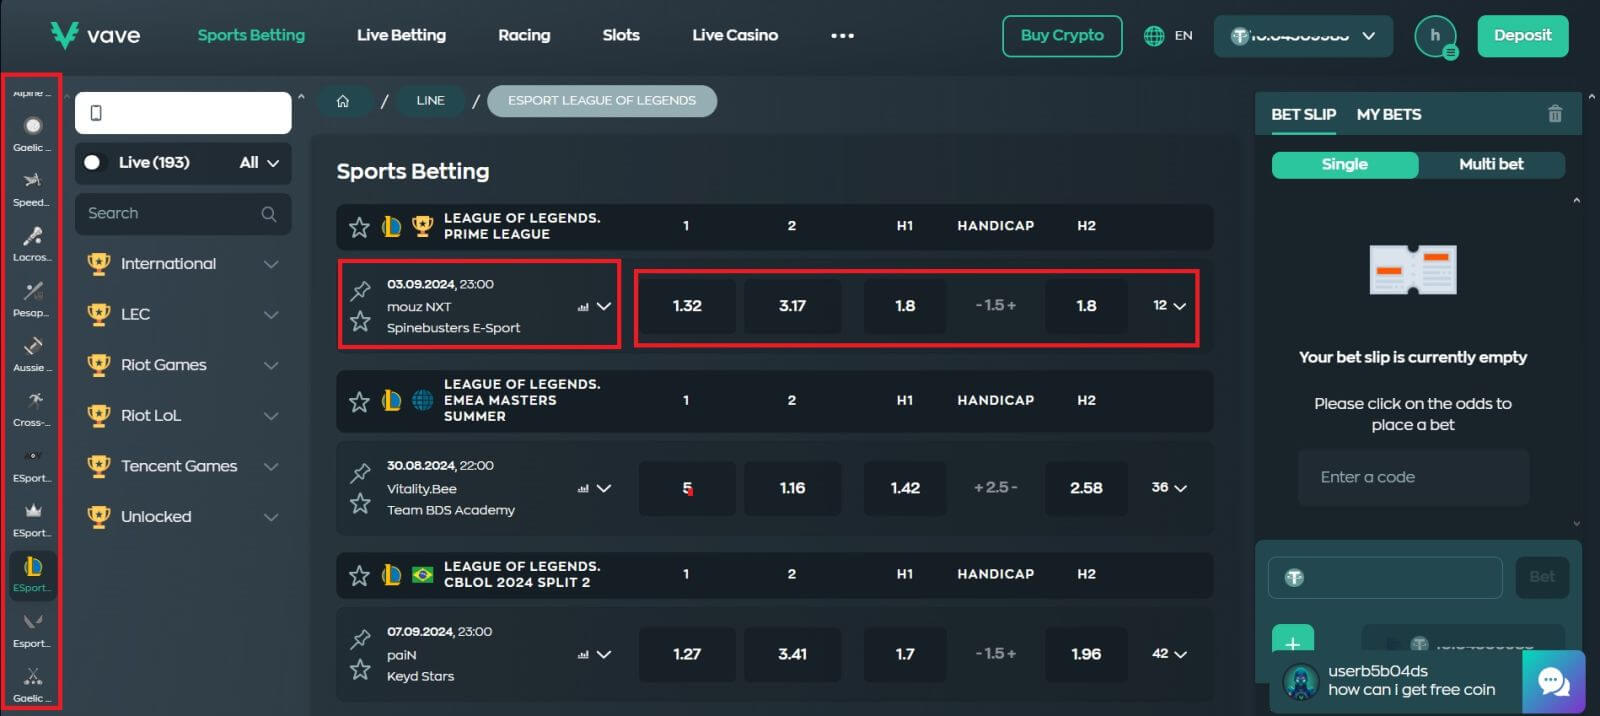The image size is (1600, 716).
Task: Open the user avatar 'h' profile
Action: click(x=1435, y=36)
